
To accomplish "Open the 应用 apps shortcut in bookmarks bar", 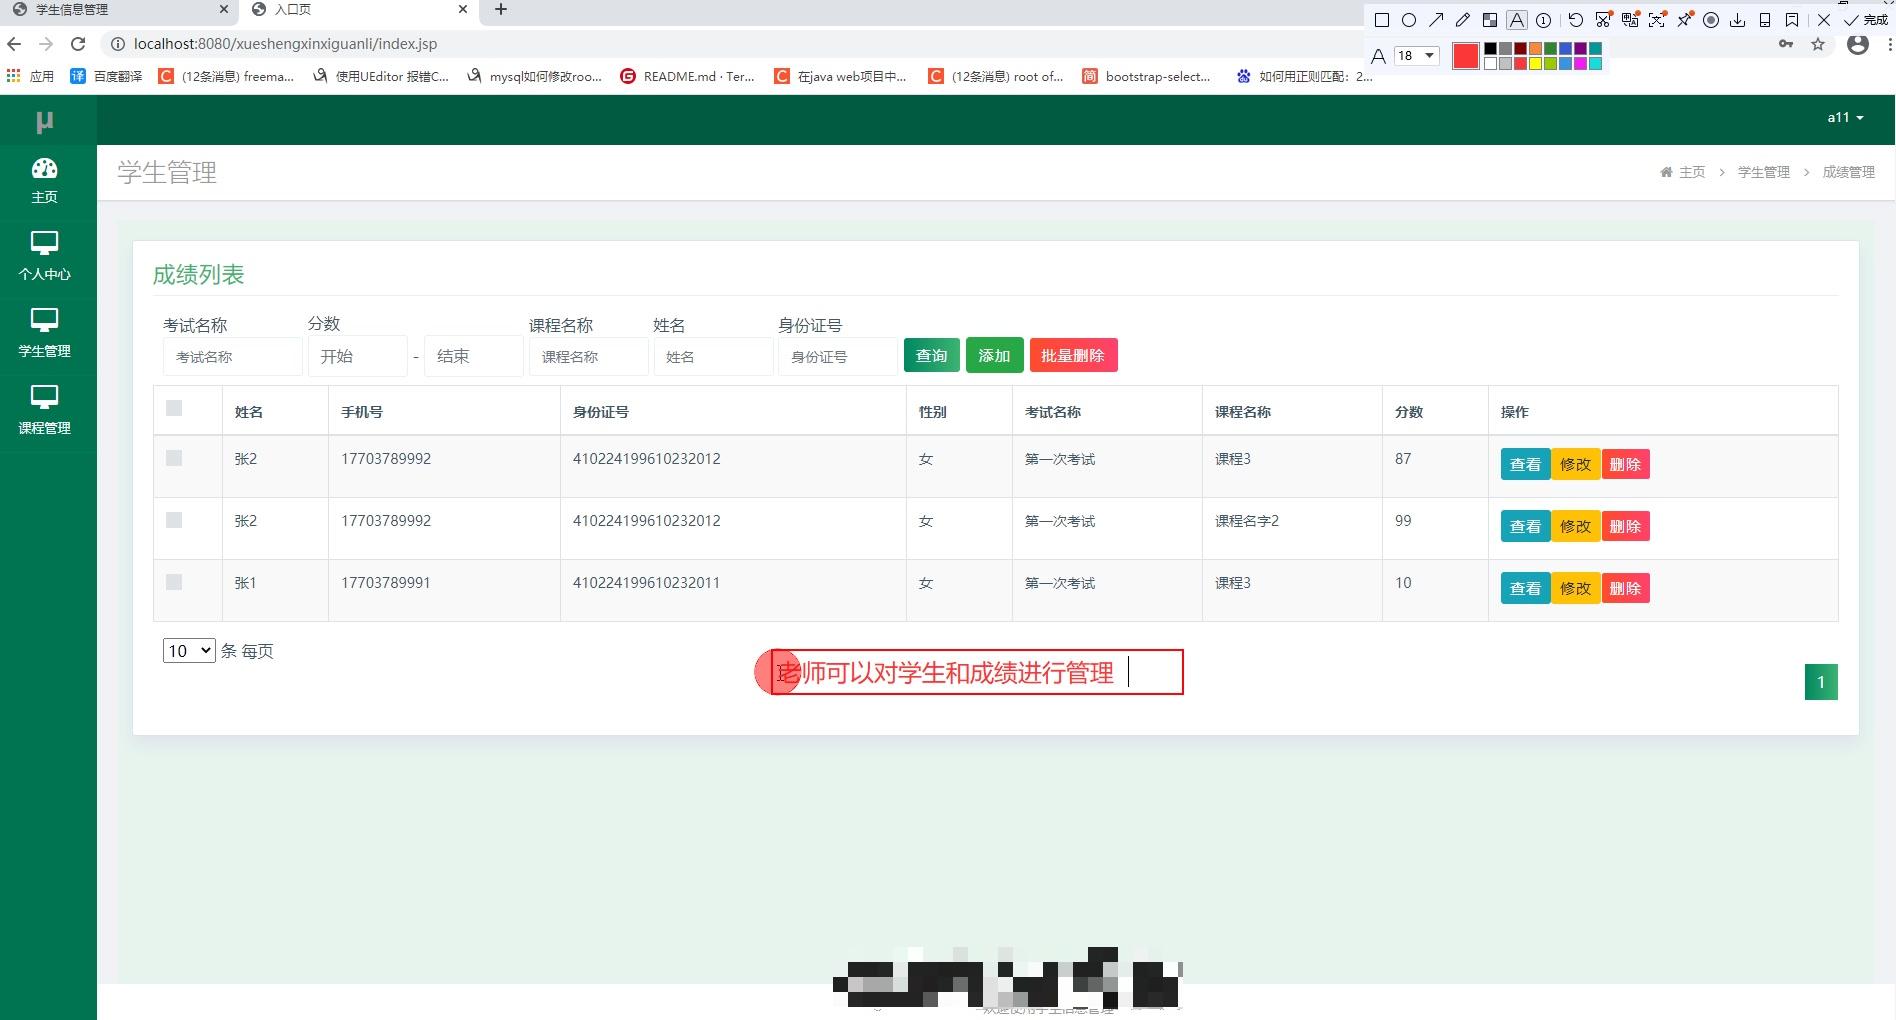I will click(30, 76).
